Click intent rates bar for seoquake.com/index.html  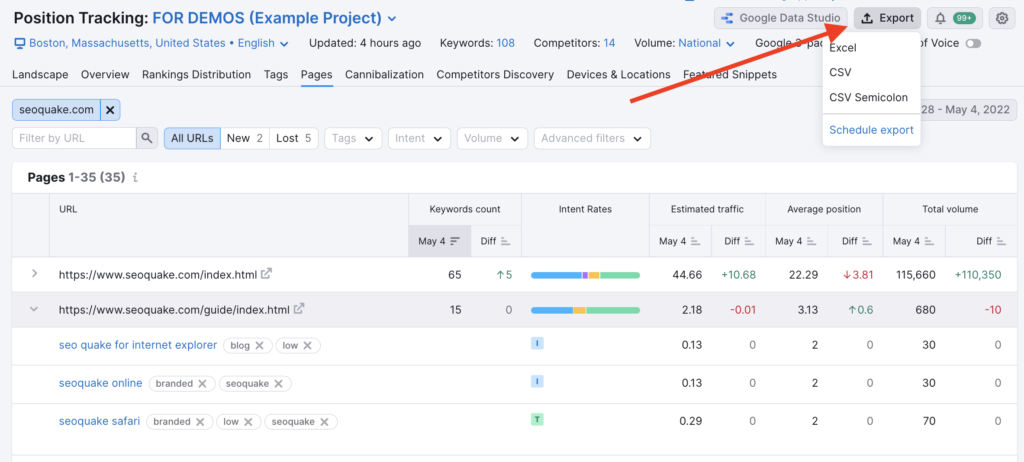[585, 275]
